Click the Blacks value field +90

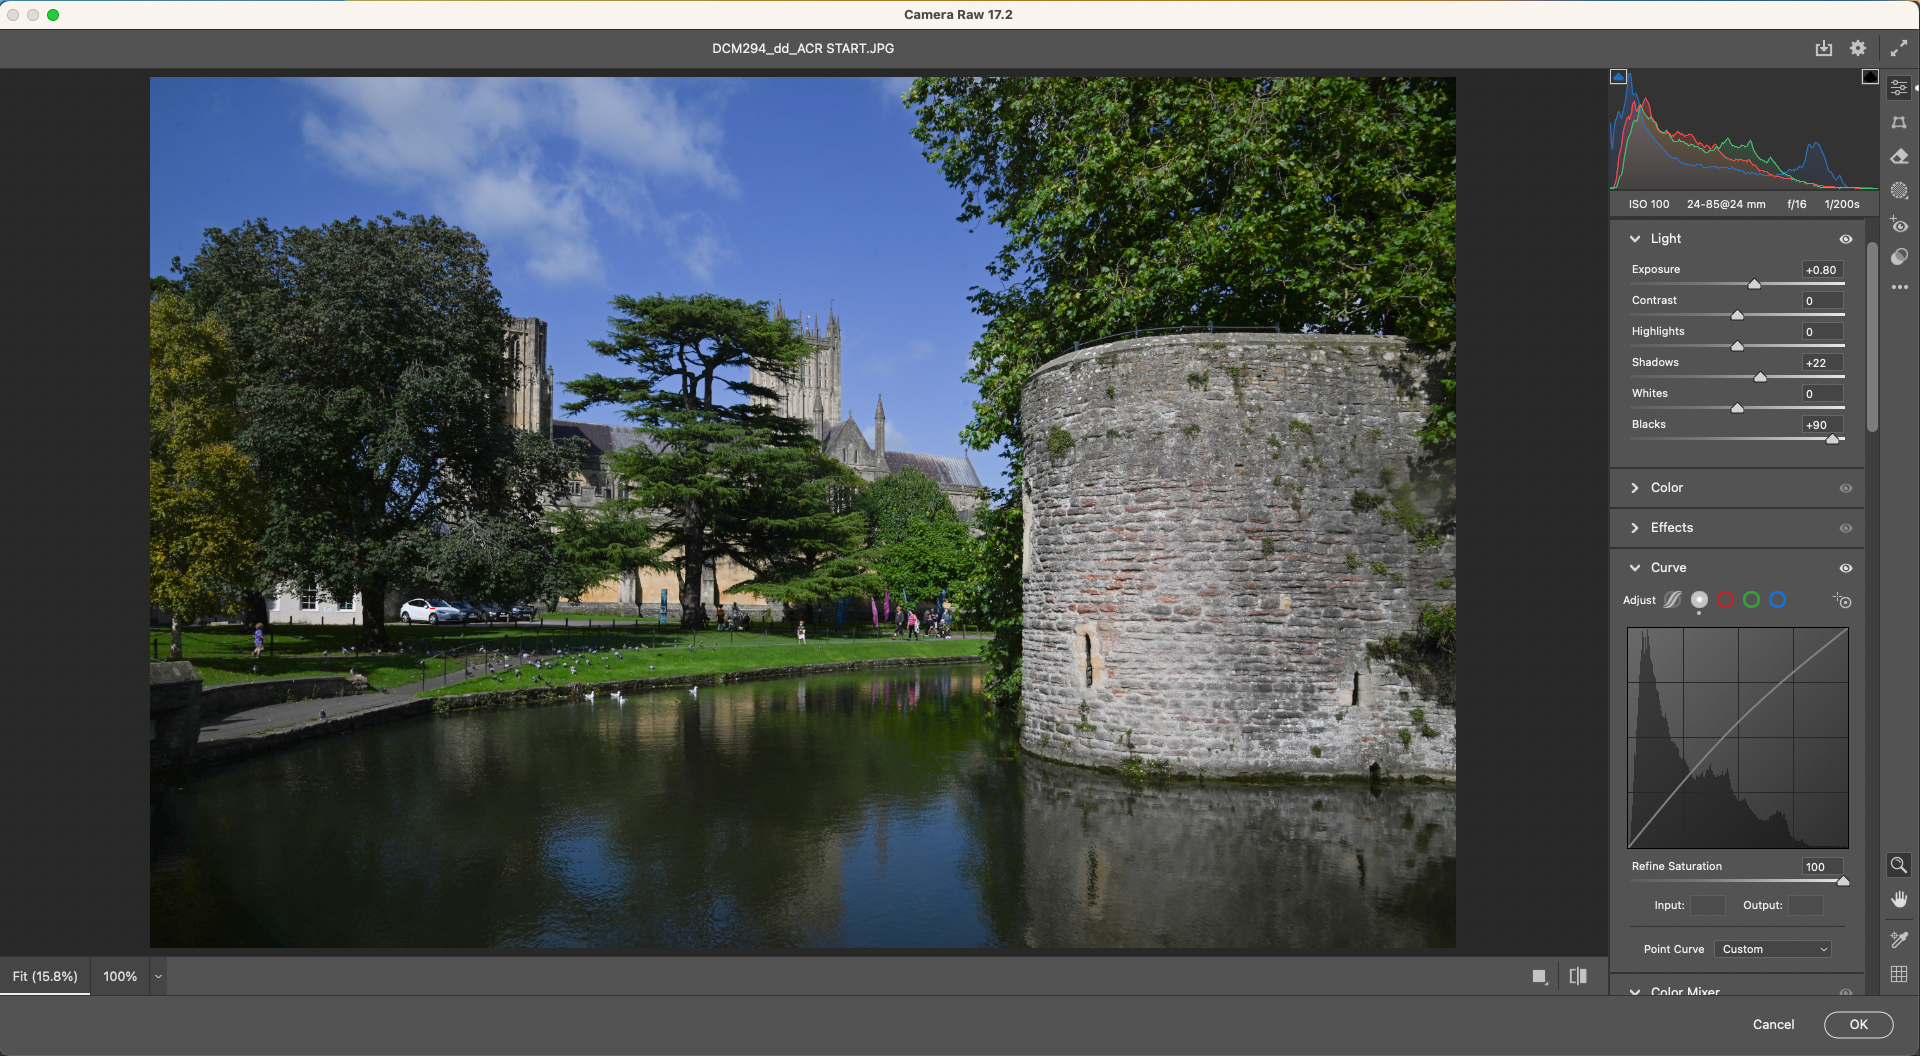tap(1822, 425)
